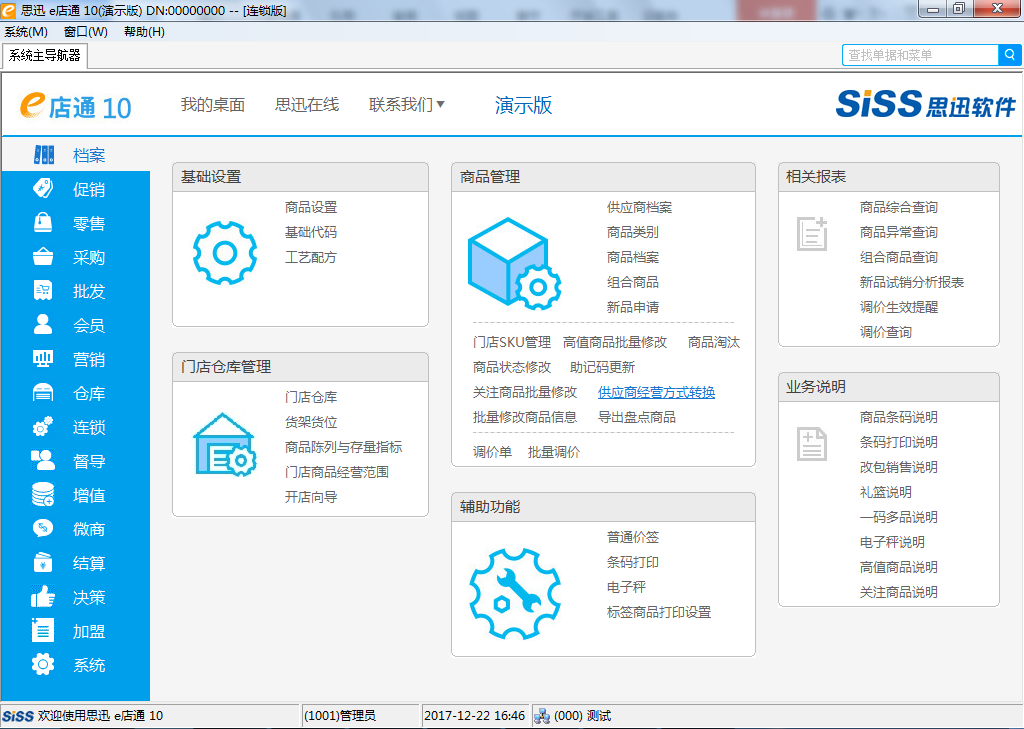Open 新品试销分析报表

912,282
